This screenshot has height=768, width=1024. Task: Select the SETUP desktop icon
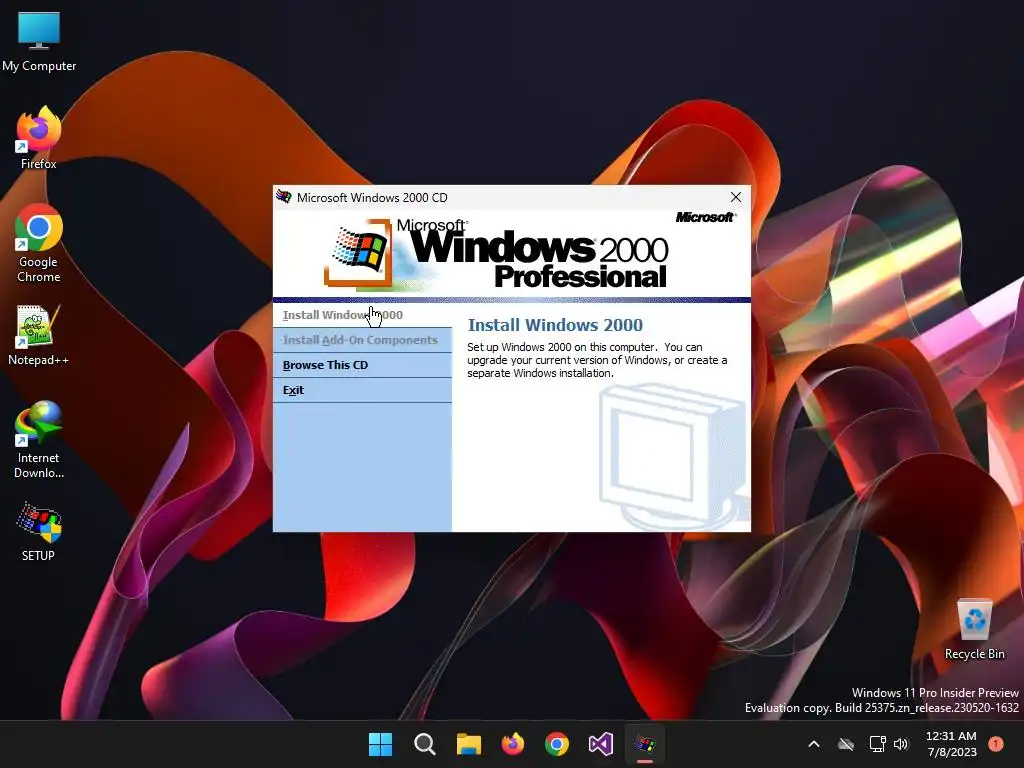point(39,532)
